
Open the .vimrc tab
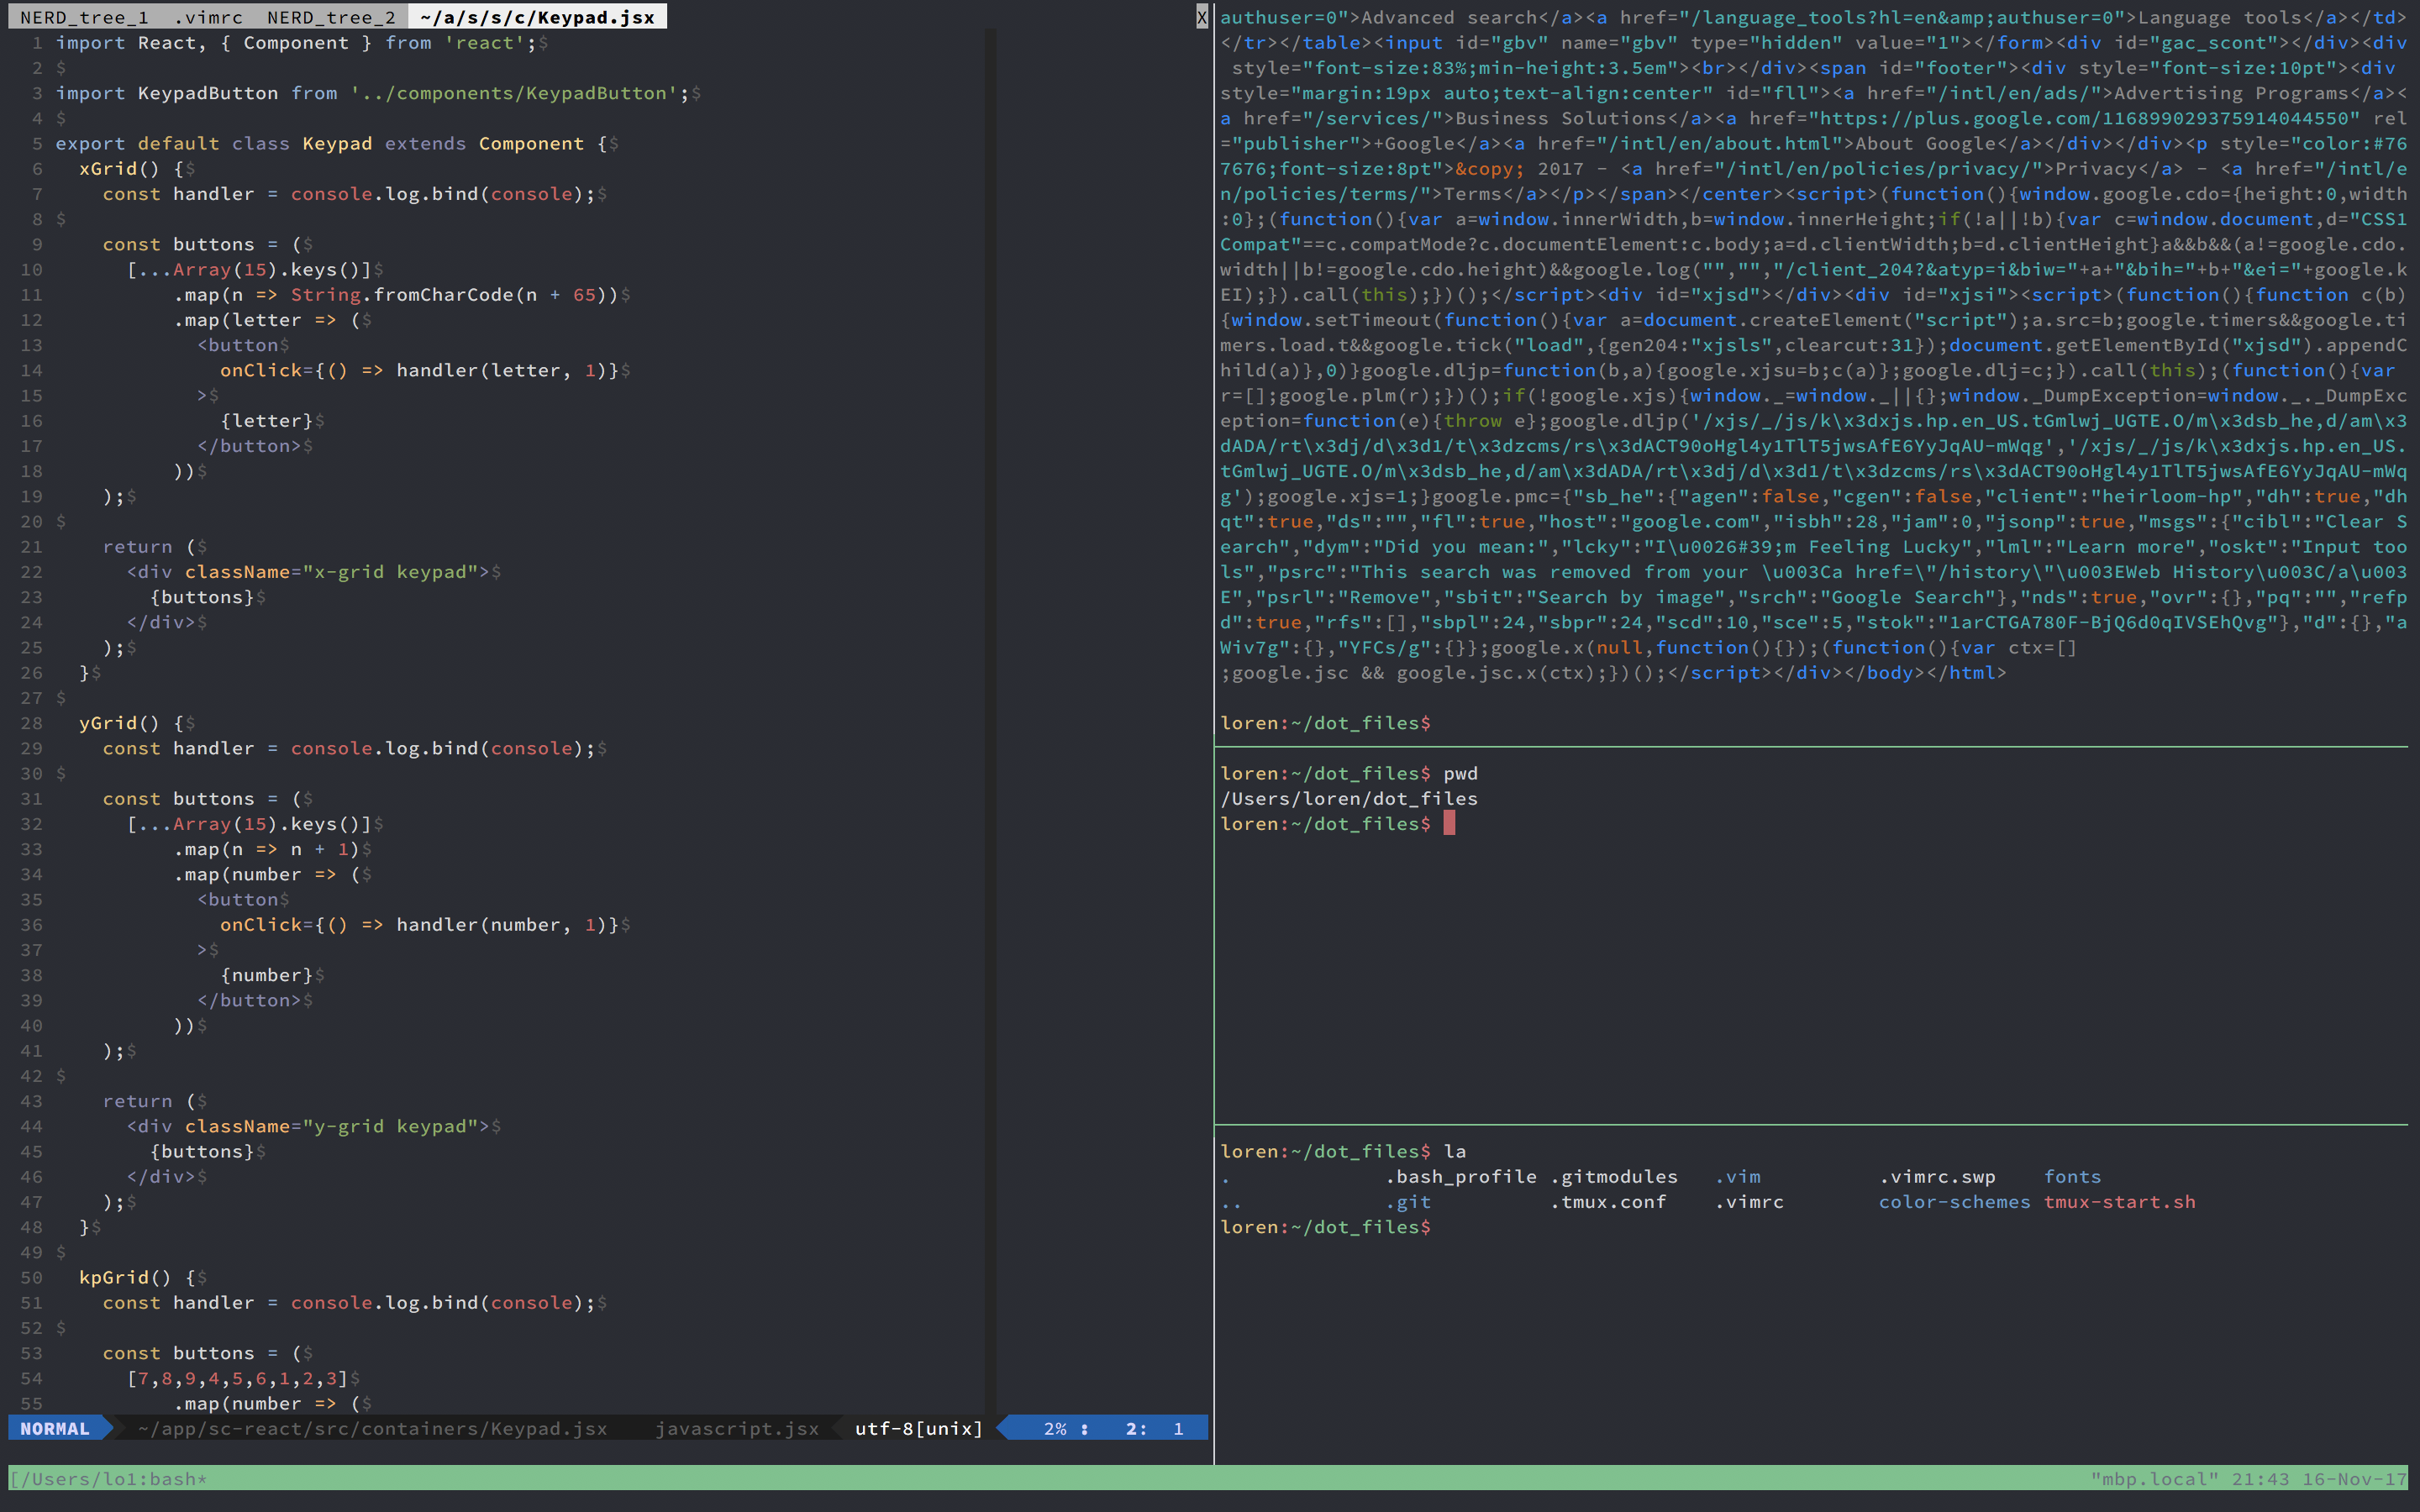point(208,17)
